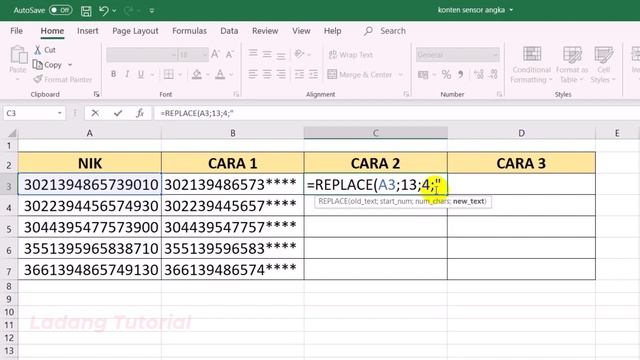Toggle Bold formatting
Screen dimensions: 640x360
tap(113, 74)
